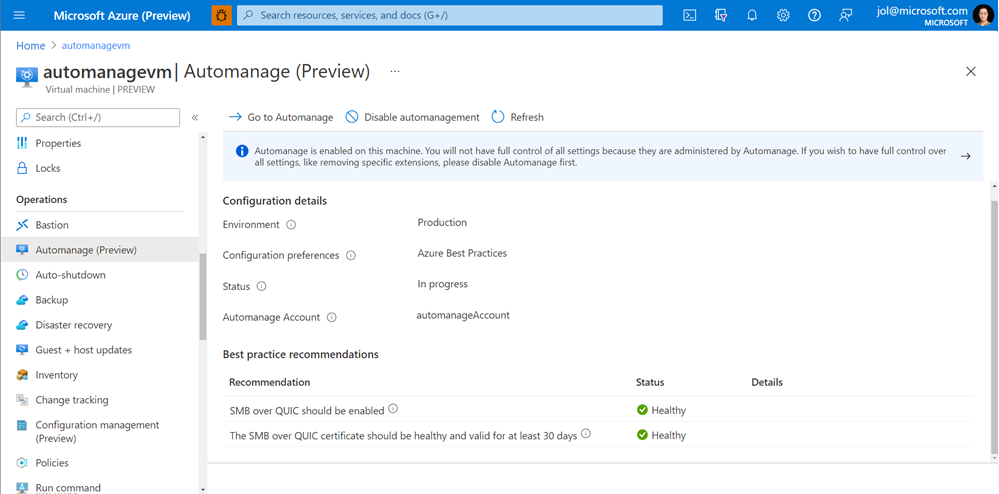This screenshot has width=999, height=494.
Task: Collapse the left menu with double chevron
Action: [x=195, y=117]
